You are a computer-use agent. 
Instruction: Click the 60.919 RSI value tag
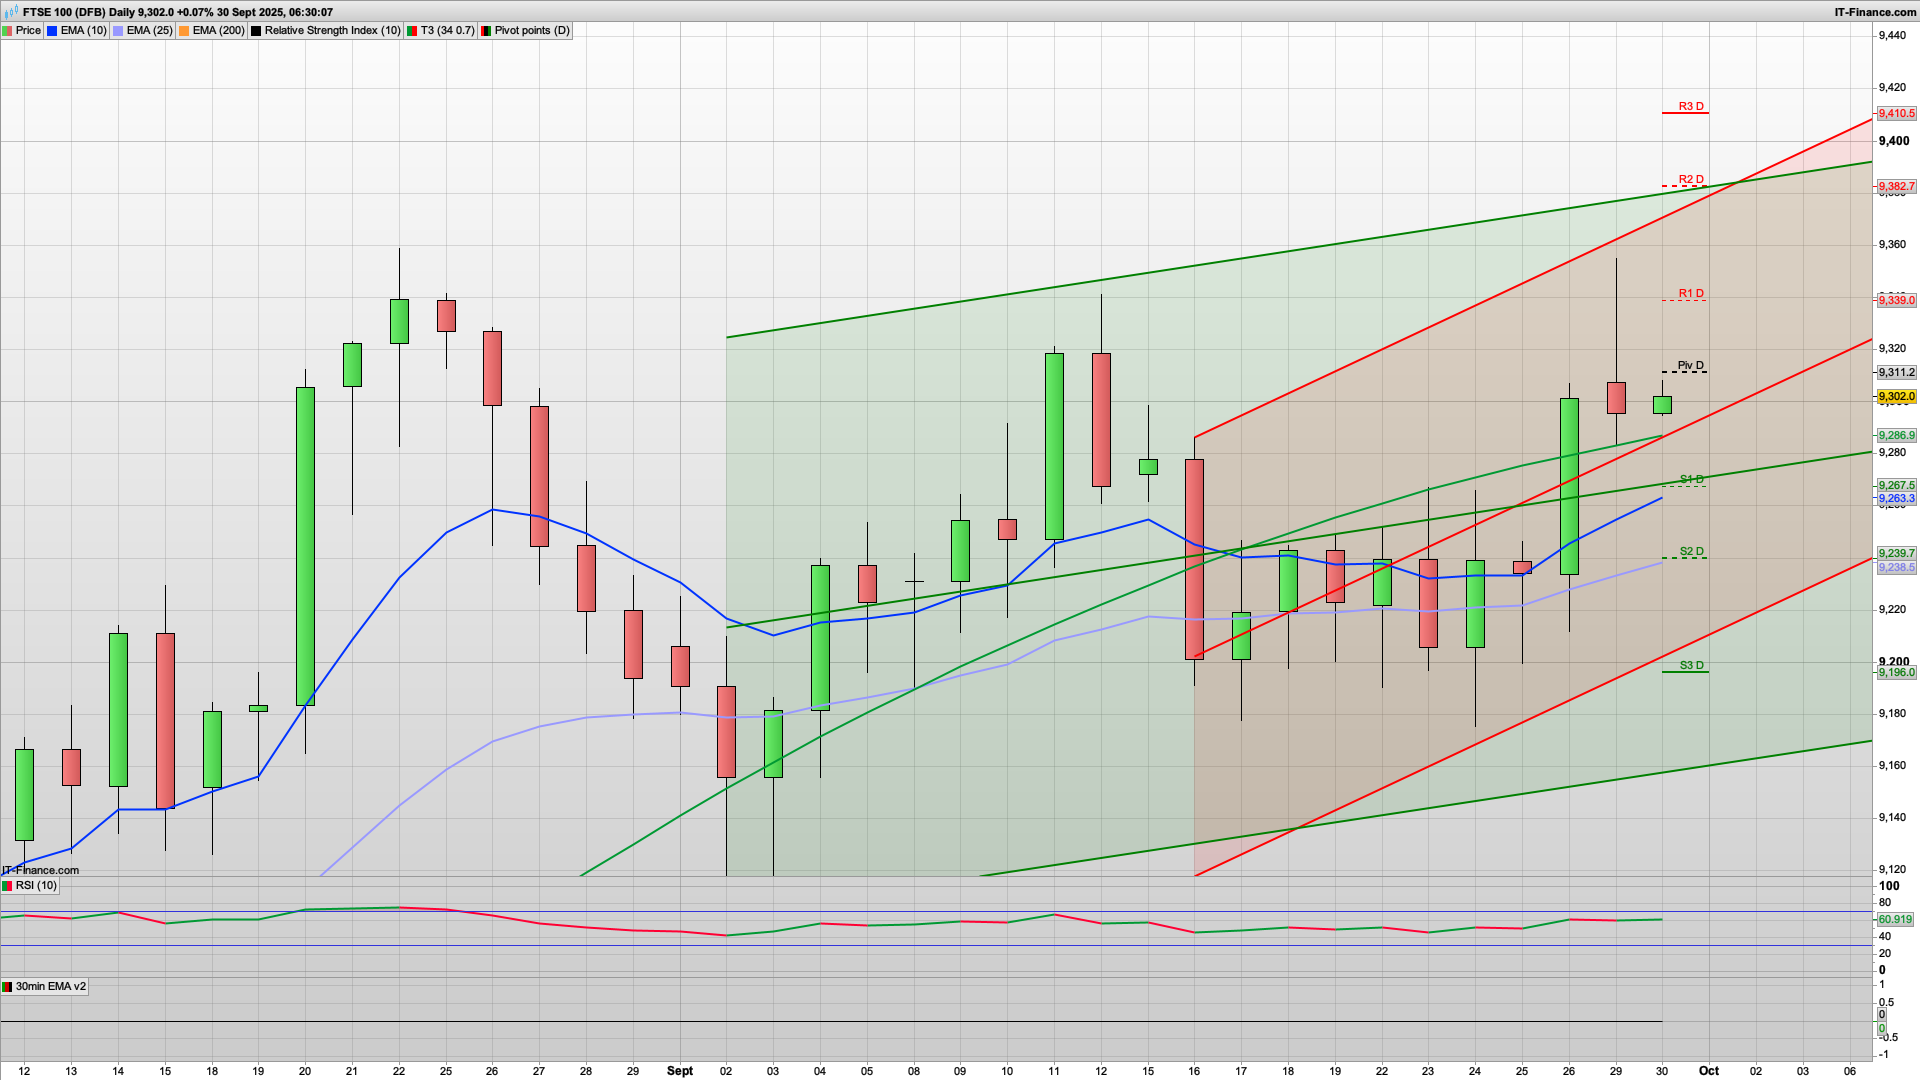(1895, 920)
